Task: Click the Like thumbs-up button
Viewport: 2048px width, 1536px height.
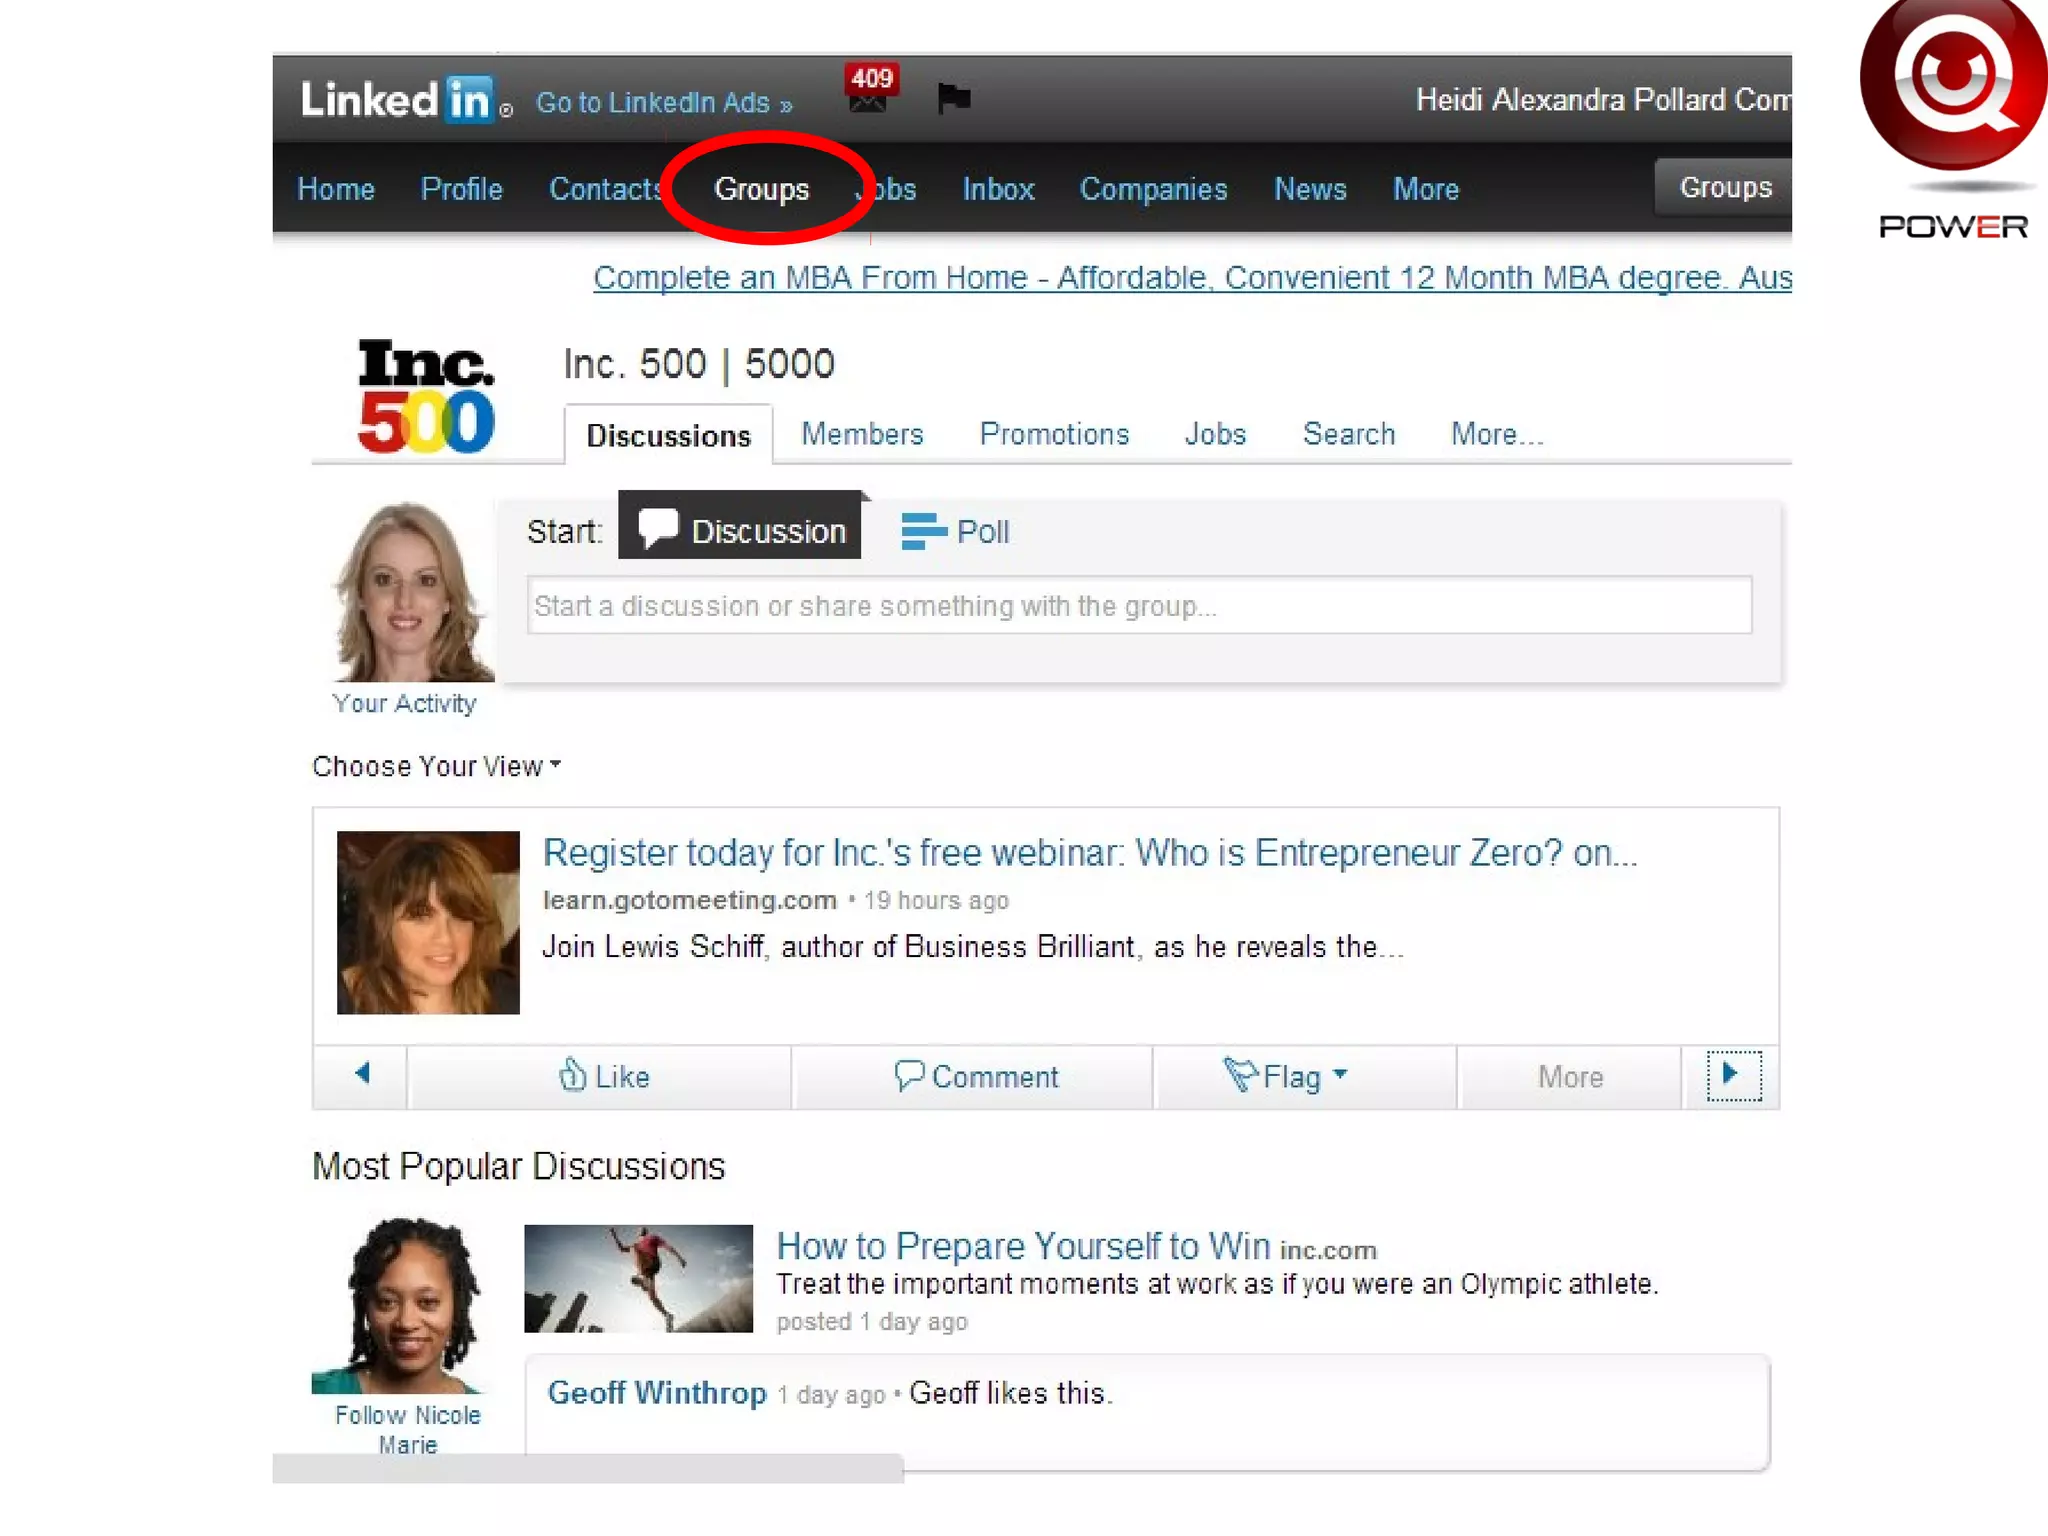Action: [603, 1076]
